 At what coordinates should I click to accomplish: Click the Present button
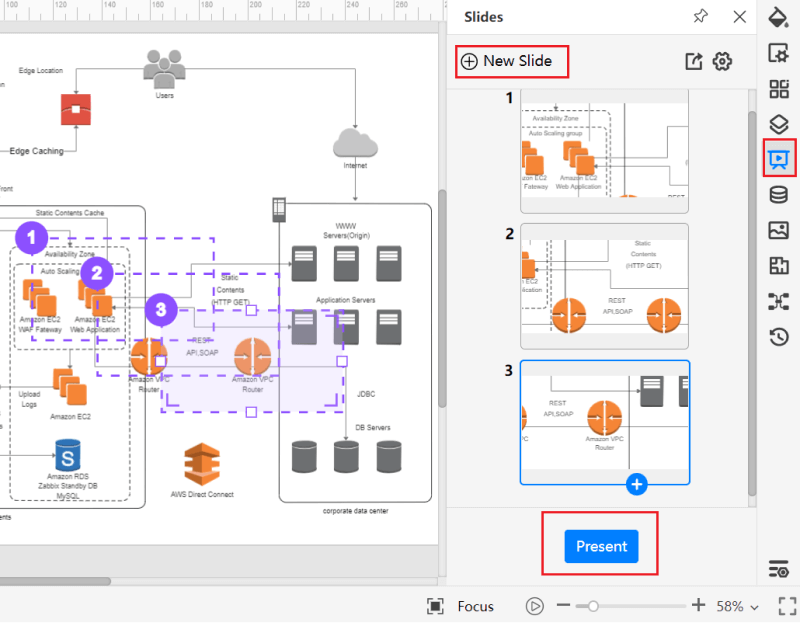coord(601,546)
